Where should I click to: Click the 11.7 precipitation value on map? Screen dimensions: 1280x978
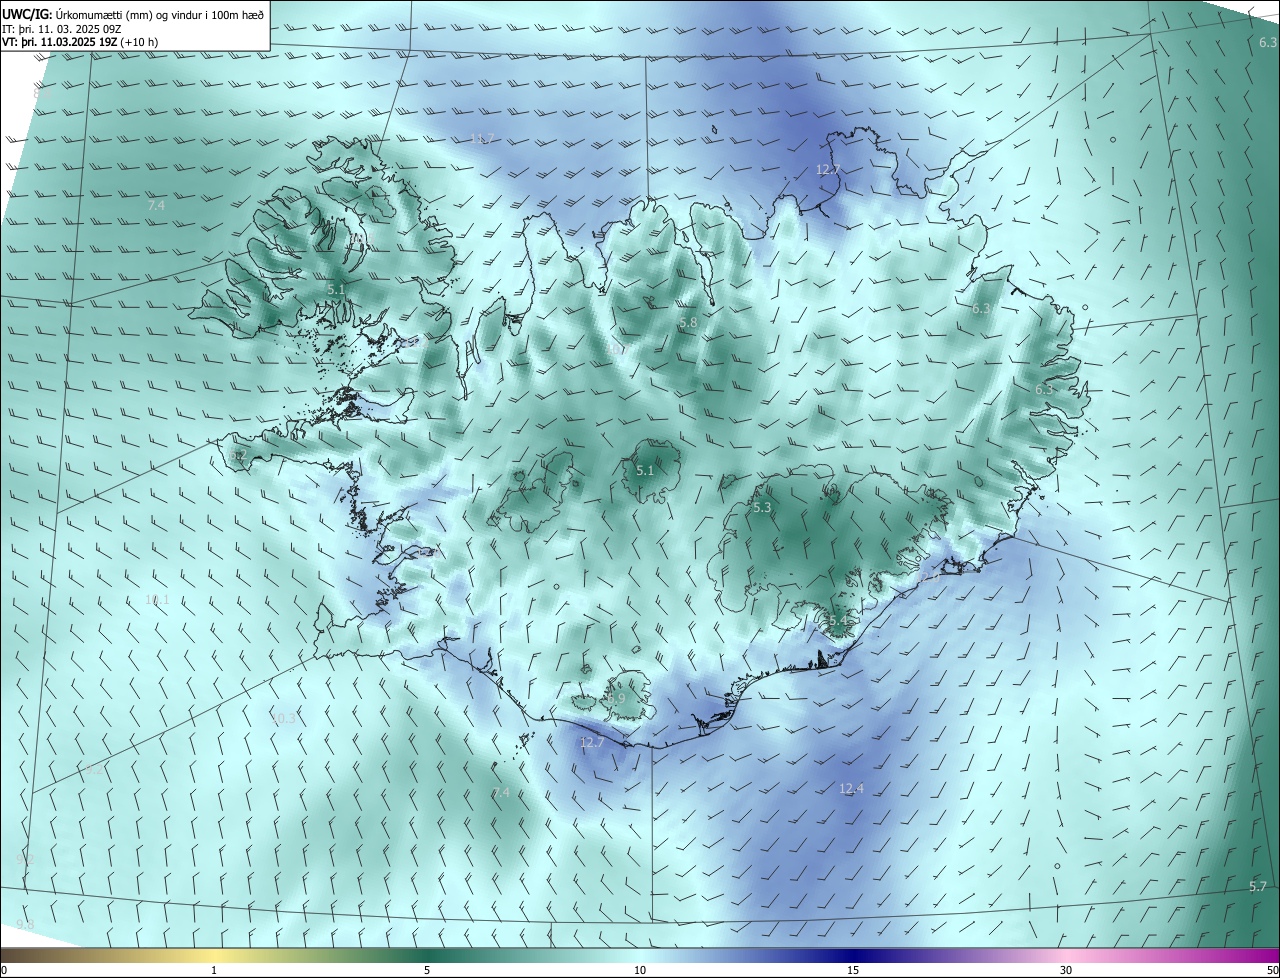pyautogui.click(x=482, y=138)
